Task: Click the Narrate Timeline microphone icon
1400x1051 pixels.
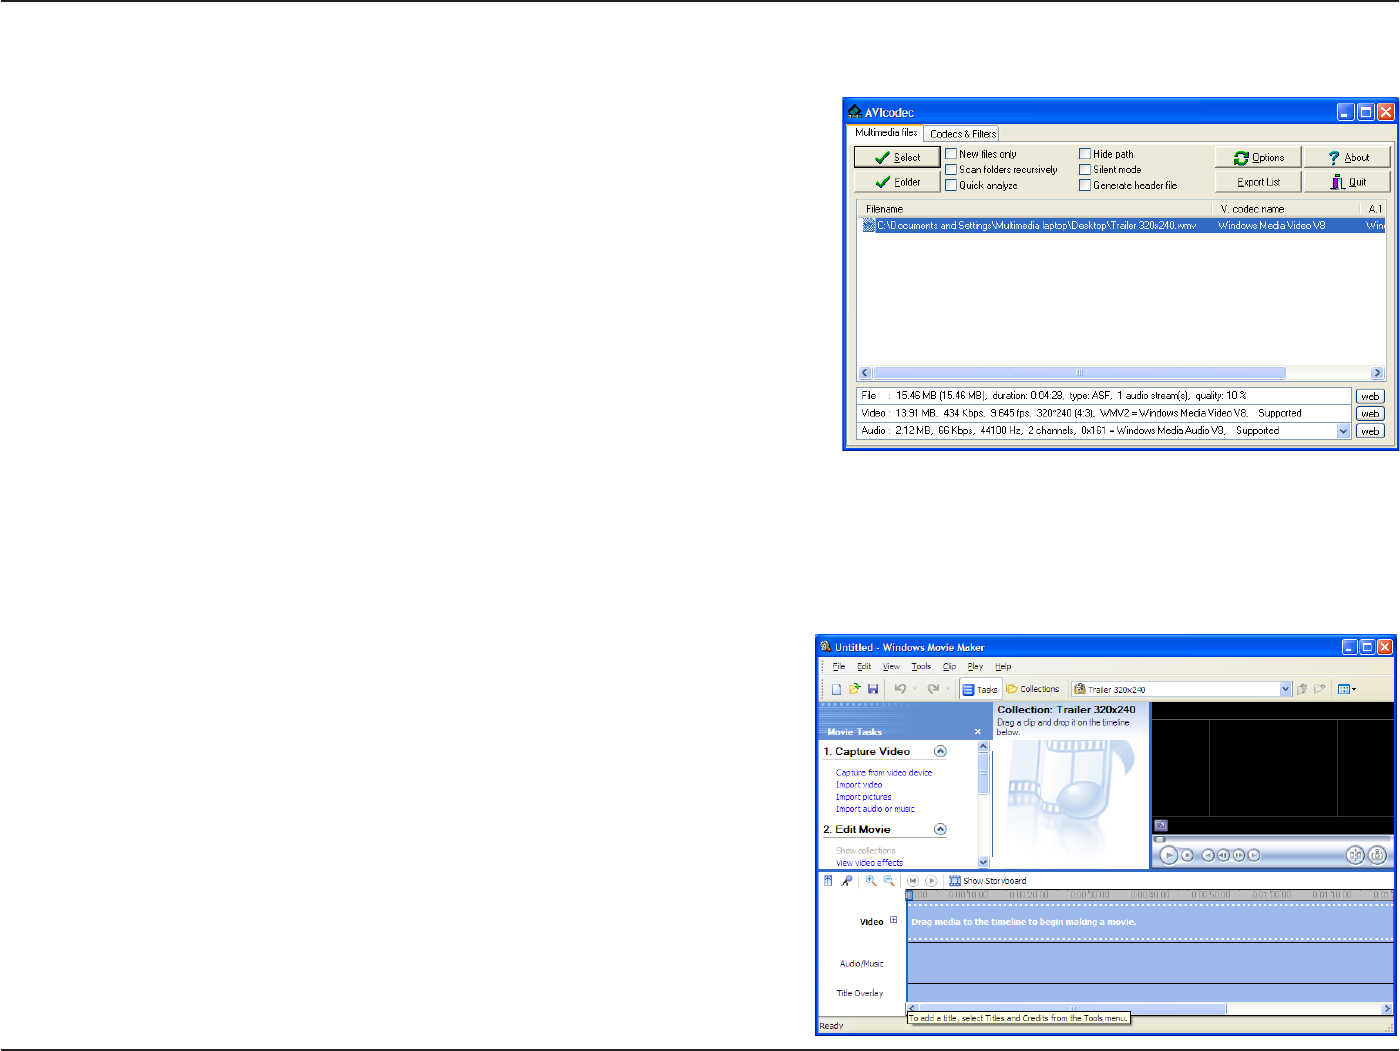Action: pos(847,881)
